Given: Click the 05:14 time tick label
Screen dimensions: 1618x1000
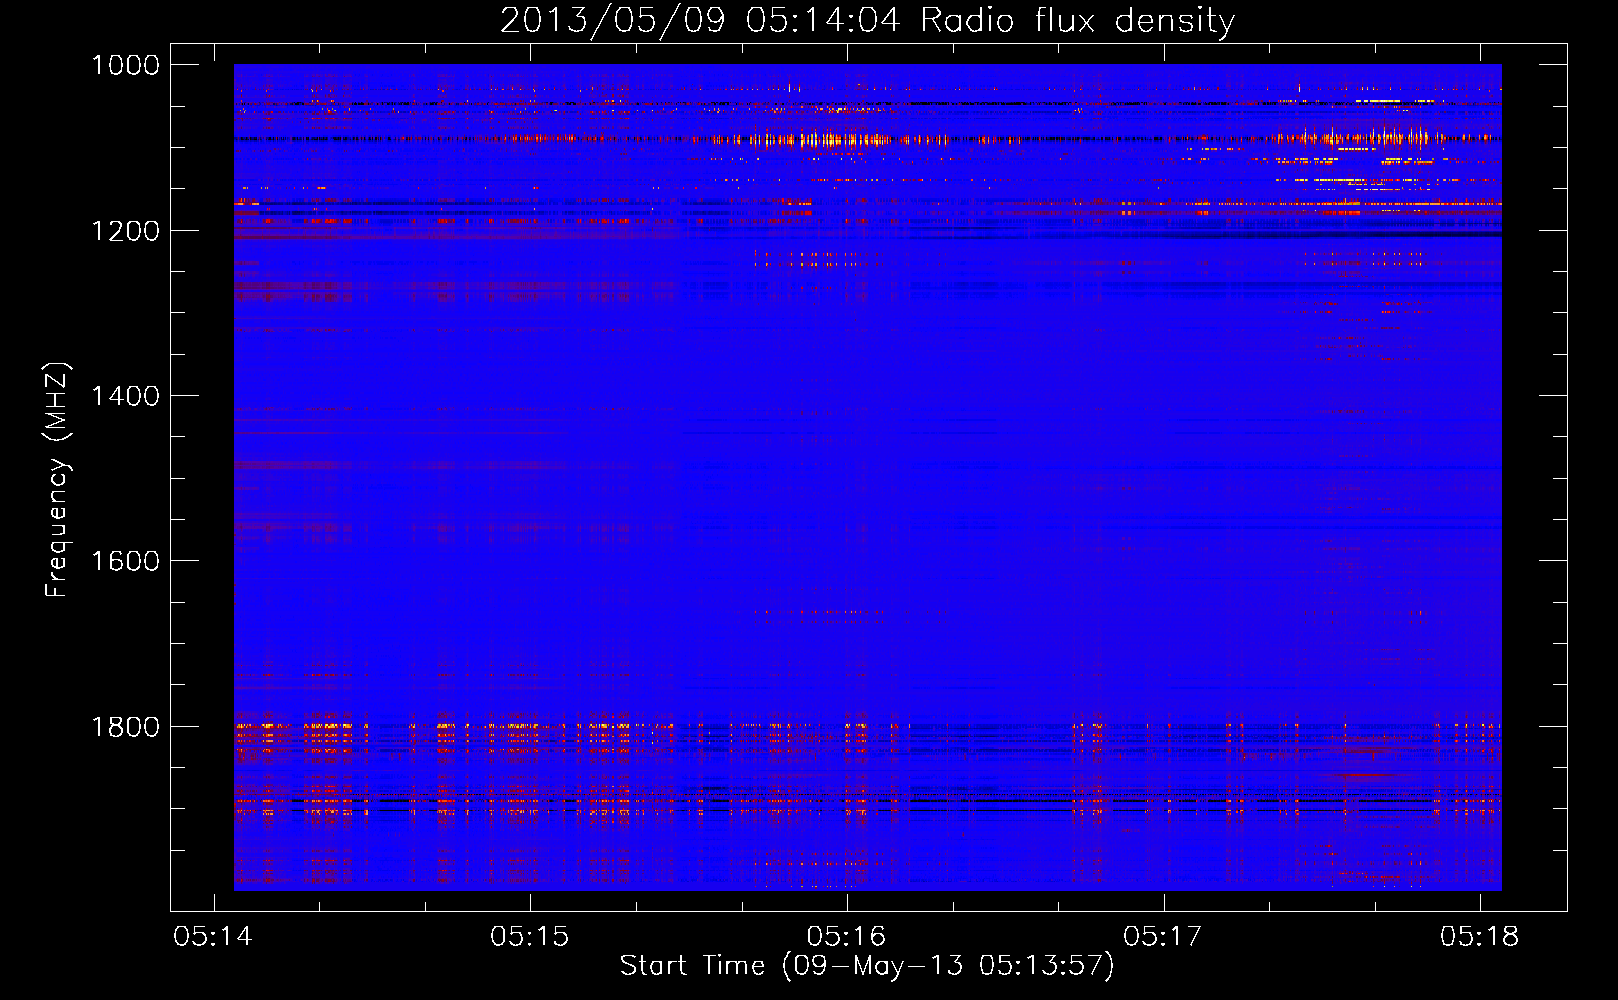Looking at the screenshot, I should pos(213,937).
